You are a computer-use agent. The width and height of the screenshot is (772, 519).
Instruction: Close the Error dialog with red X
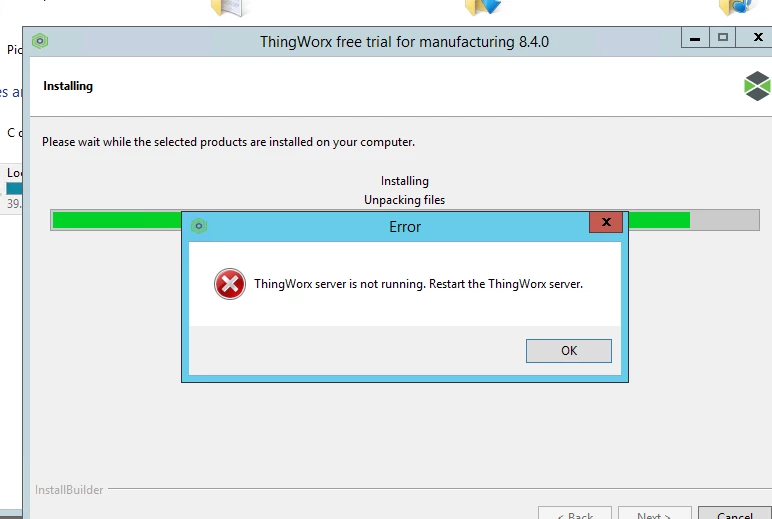[x=606, y=222]
